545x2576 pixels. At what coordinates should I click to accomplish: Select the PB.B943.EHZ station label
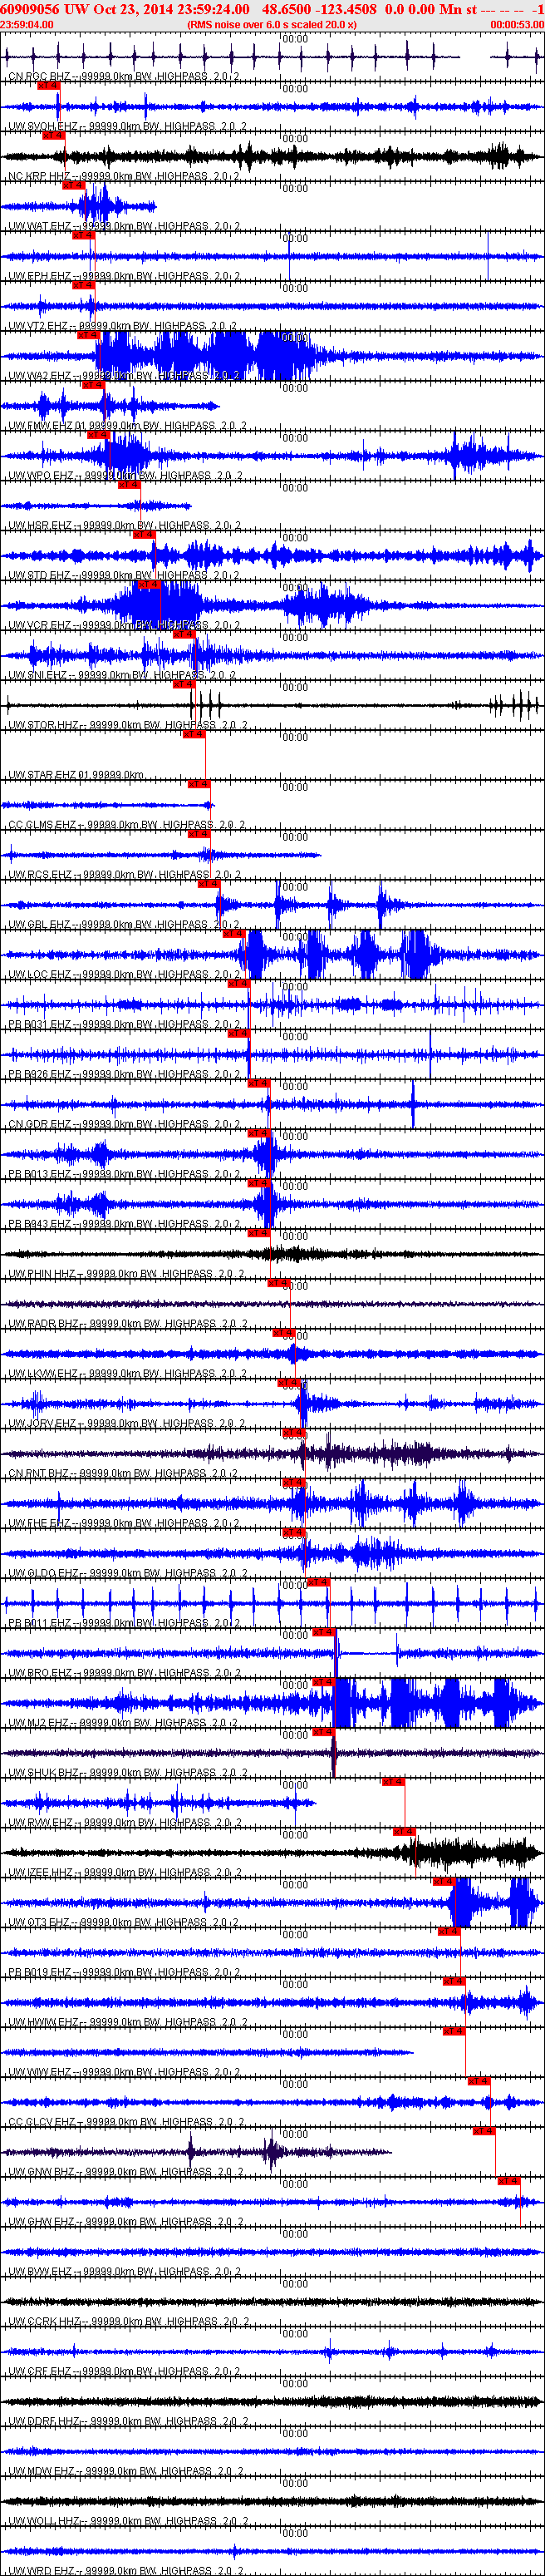124,1225
